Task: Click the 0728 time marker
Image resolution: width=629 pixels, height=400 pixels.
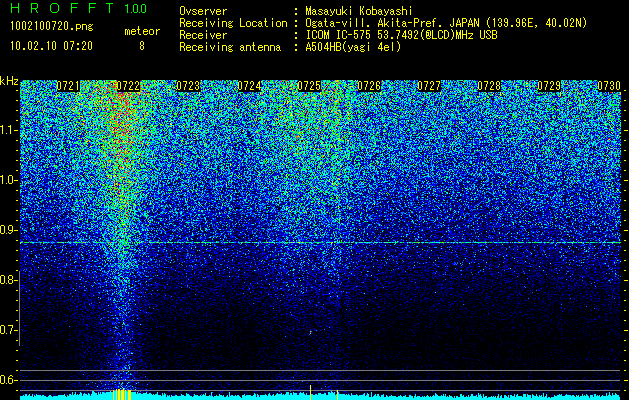Action: (x=489, y=86)
